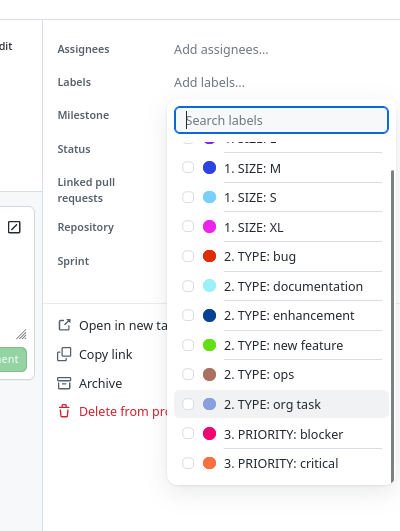This screenshot has height=531, width=400.
Task: Select the 2. TYPE: new feature label text
Action: (x=283, y=345)
